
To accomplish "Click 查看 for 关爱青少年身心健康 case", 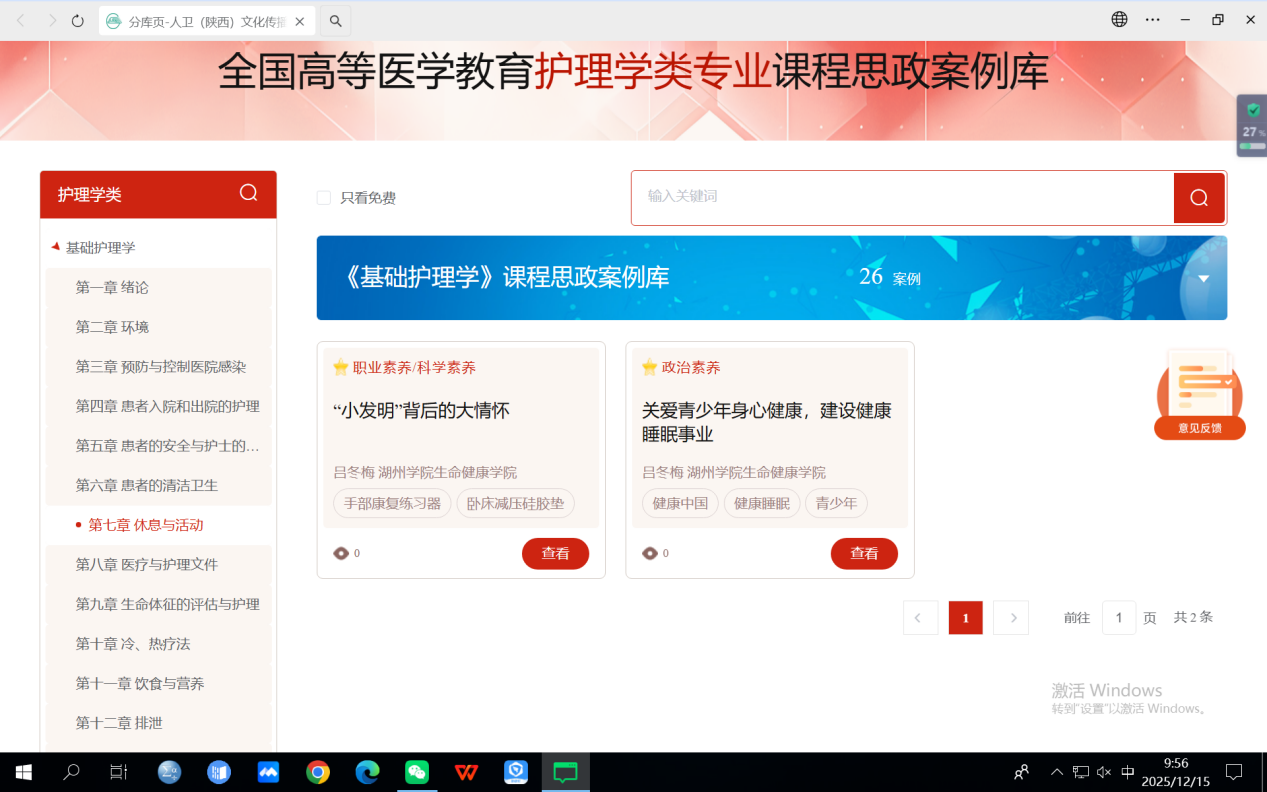I will (x=864, y=553).
